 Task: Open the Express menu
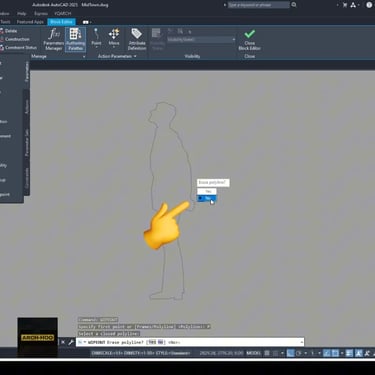(41, 13)
